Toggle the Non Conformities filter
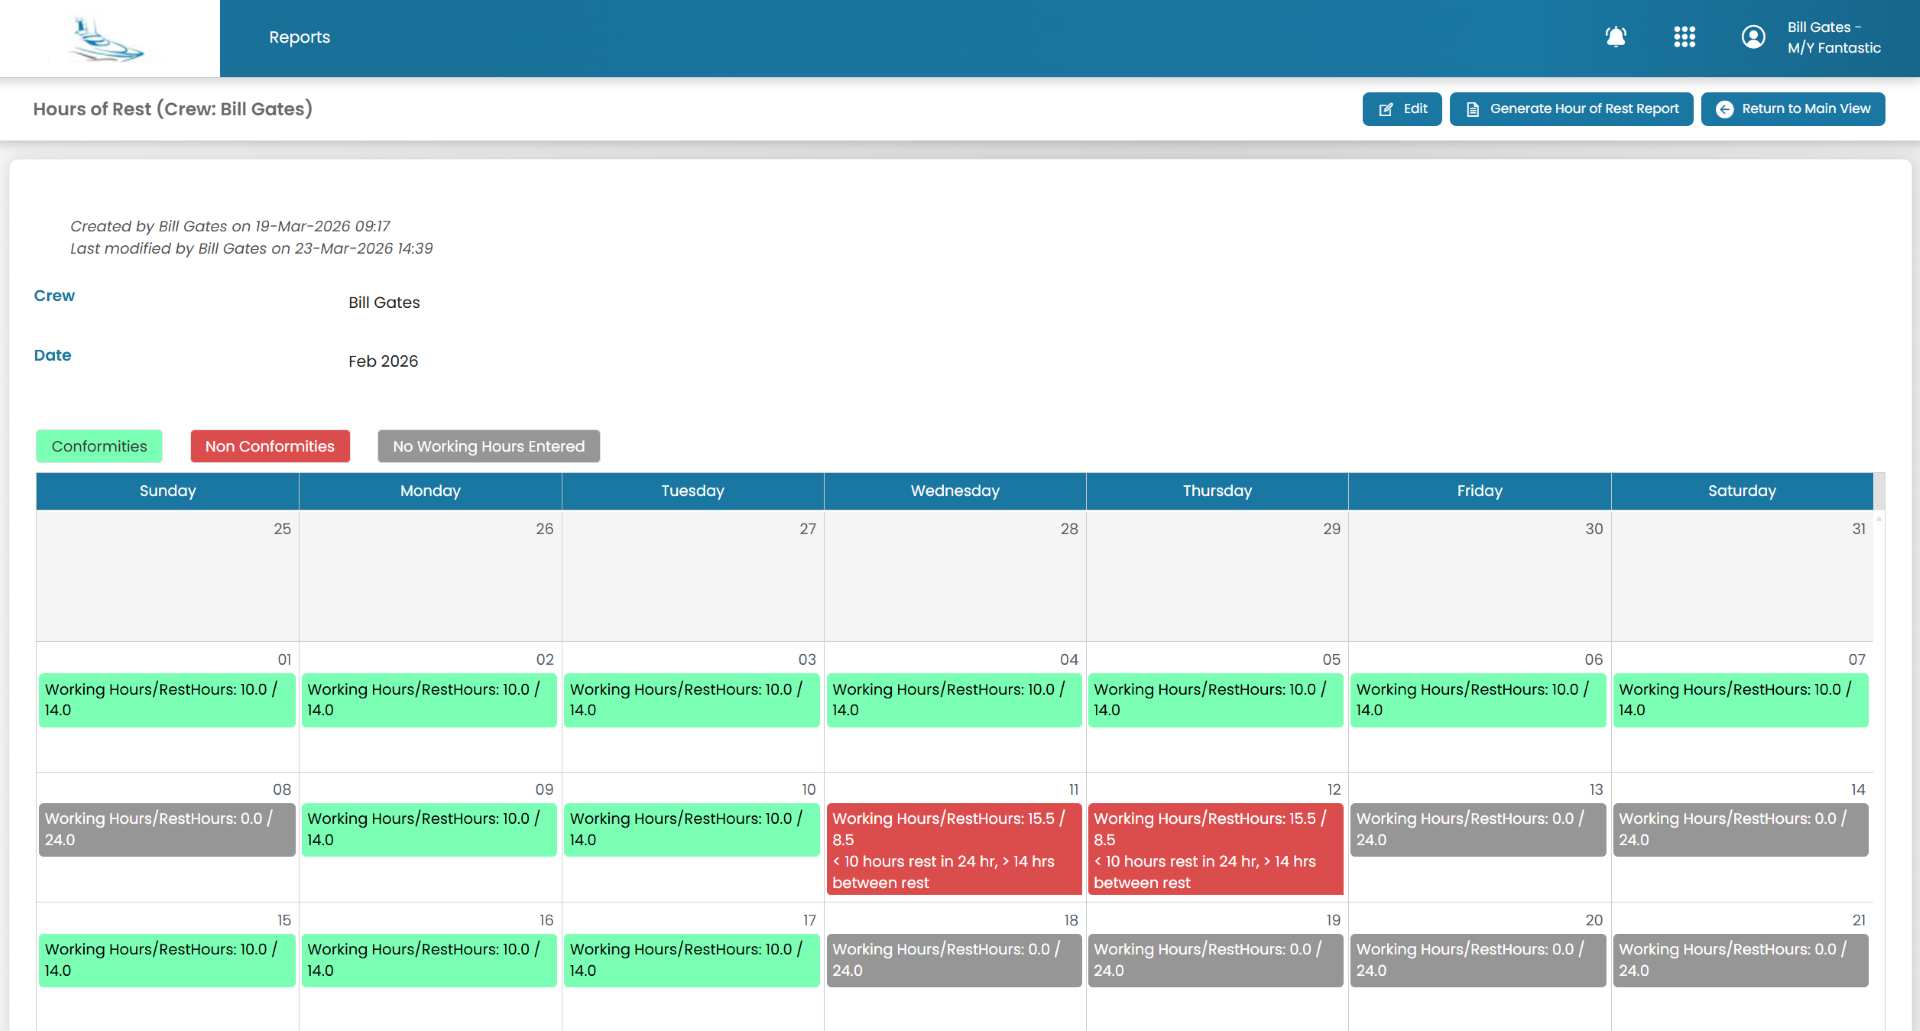 pos(269,446)
